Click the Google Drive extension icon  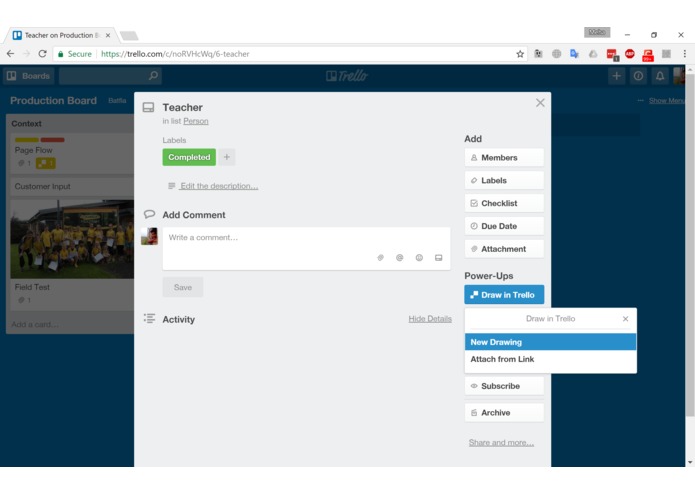coord(593,54)
